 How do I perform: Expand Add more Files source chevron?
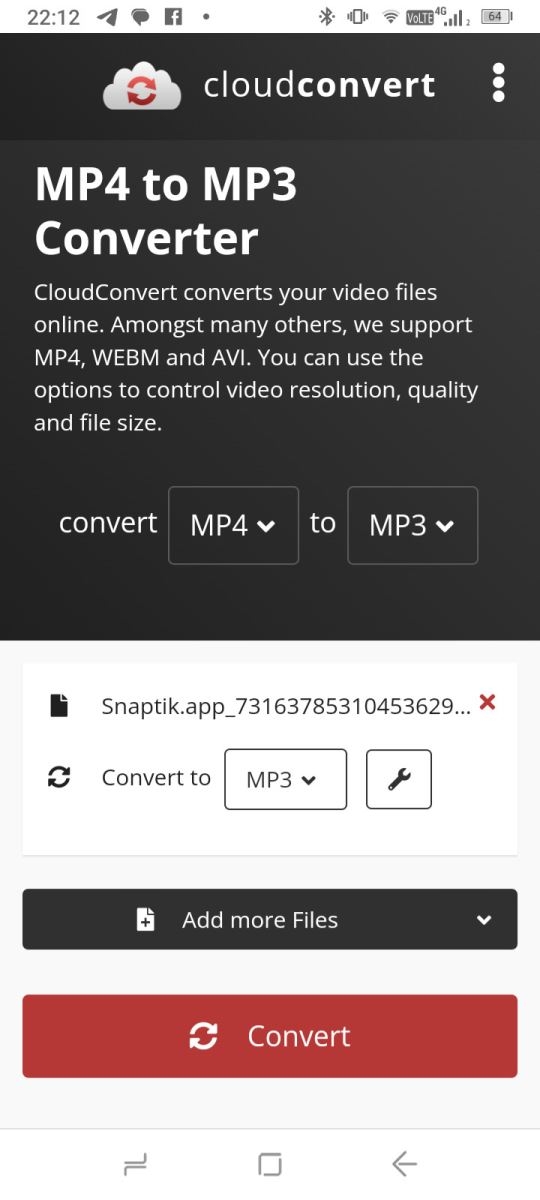(484, 920)
